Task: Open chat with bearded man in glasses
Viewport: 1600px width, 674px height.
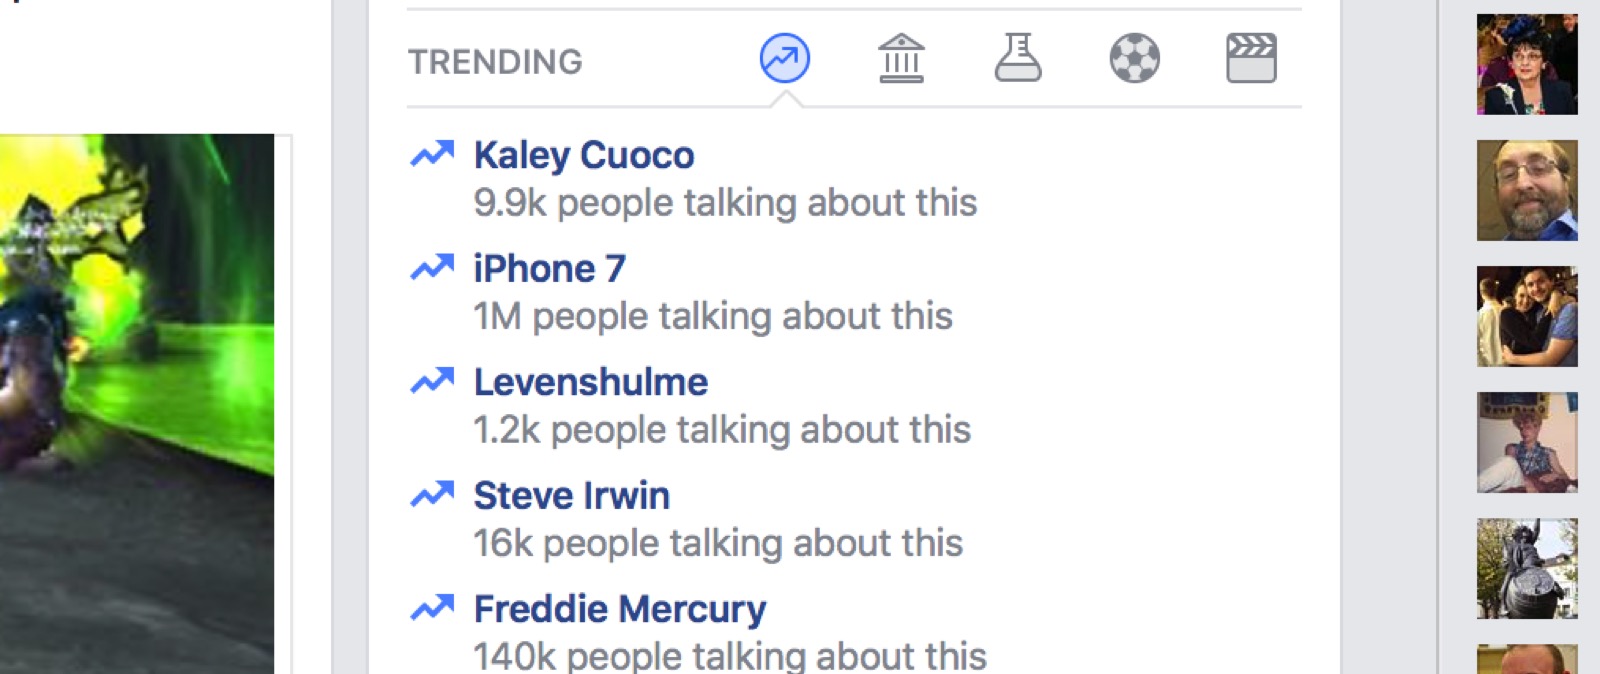Action: pos(1527,190)
